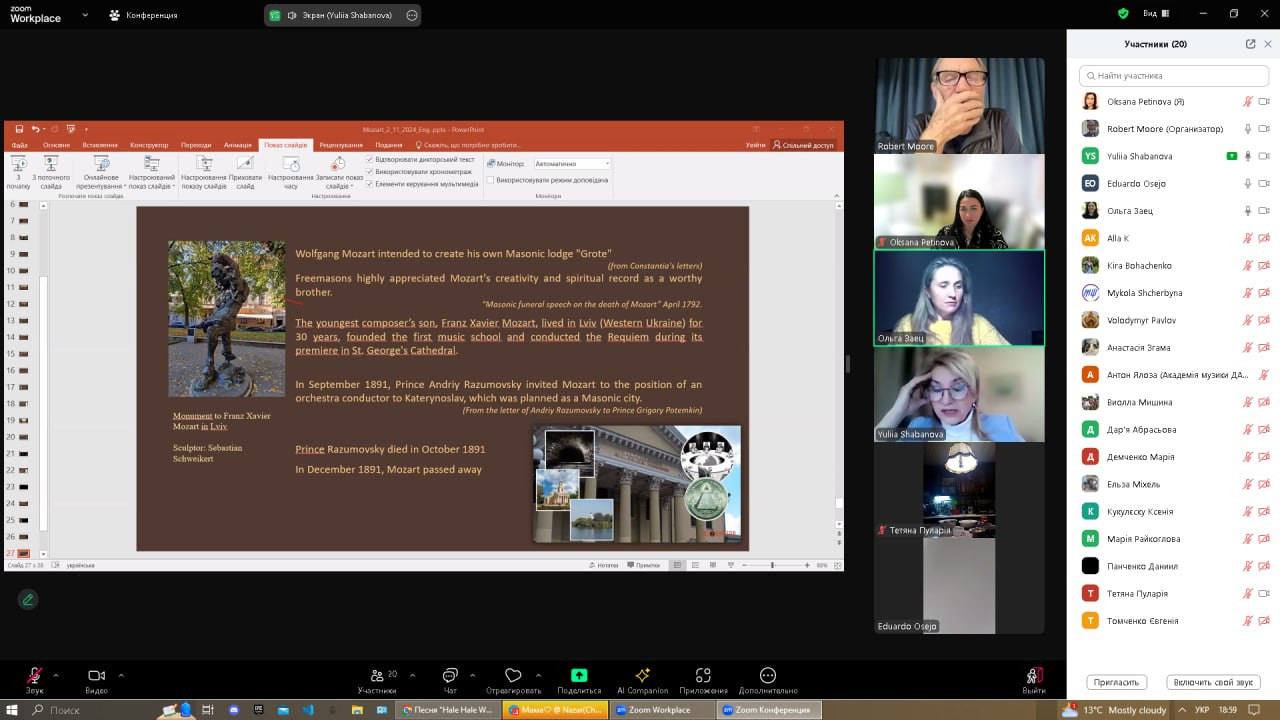Open the Zoom Workplace dropdown arrow

click(84, 15)
